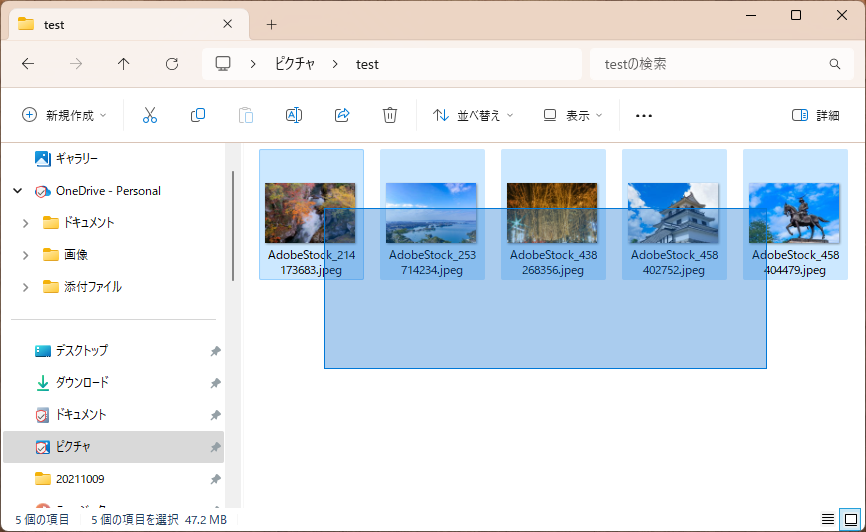866x532 pixels.
Task: Switch to large thumbnails view in status bar
Action: 850,519
